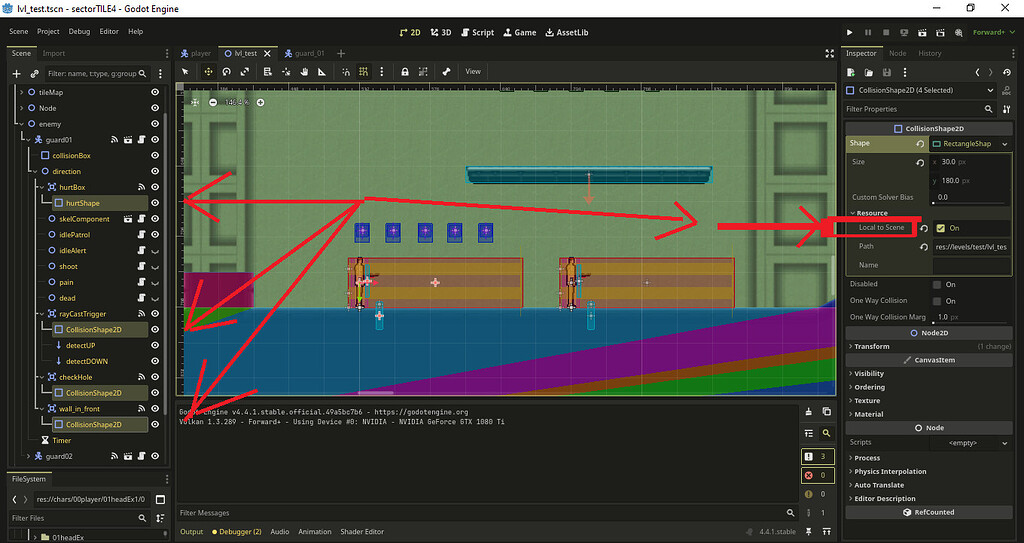Open the AssetLib workspace

pyautogui.click(x=566, y=32)
